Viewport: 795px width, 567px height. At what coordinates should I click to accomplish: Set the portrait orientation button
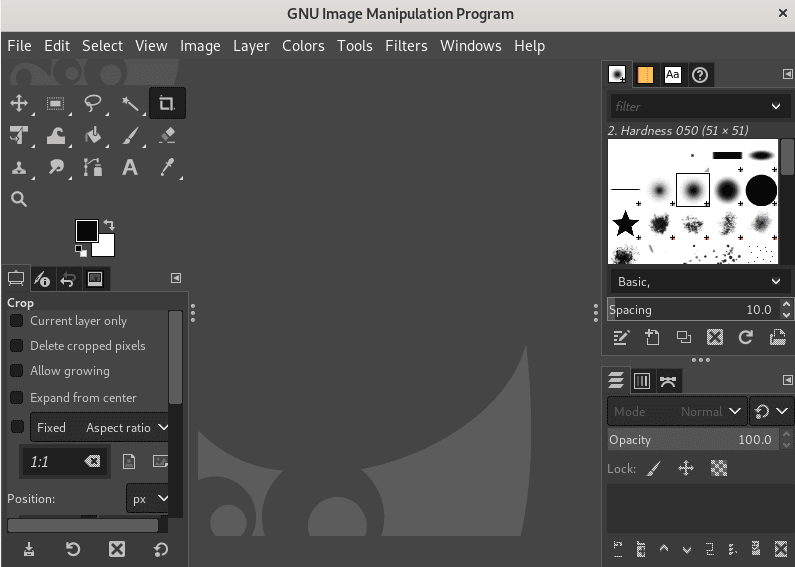[x=129, y=461]
